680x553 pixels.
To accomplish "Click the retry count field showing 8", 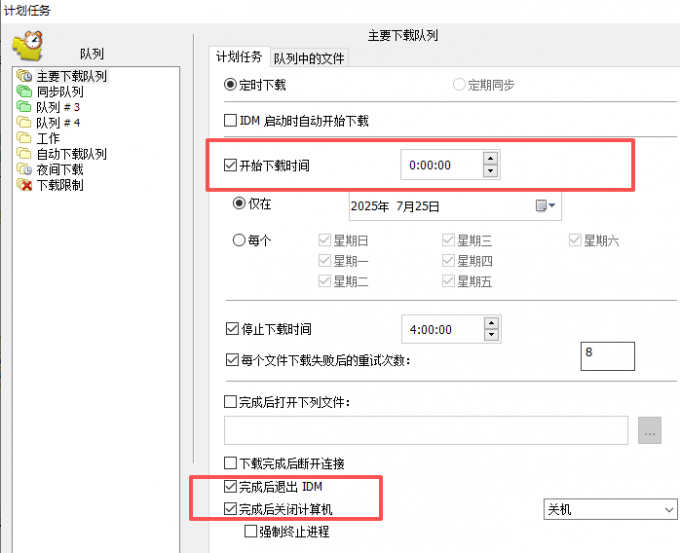I will tap(608, 356).
